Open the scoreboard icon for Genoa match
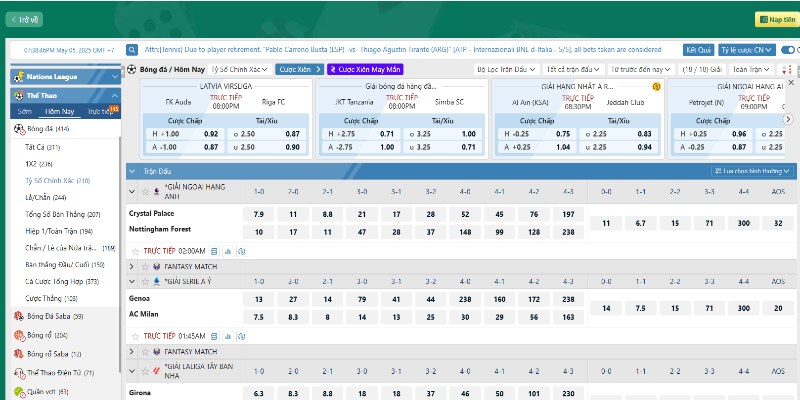The image size is (800, 400). [216, 335]
